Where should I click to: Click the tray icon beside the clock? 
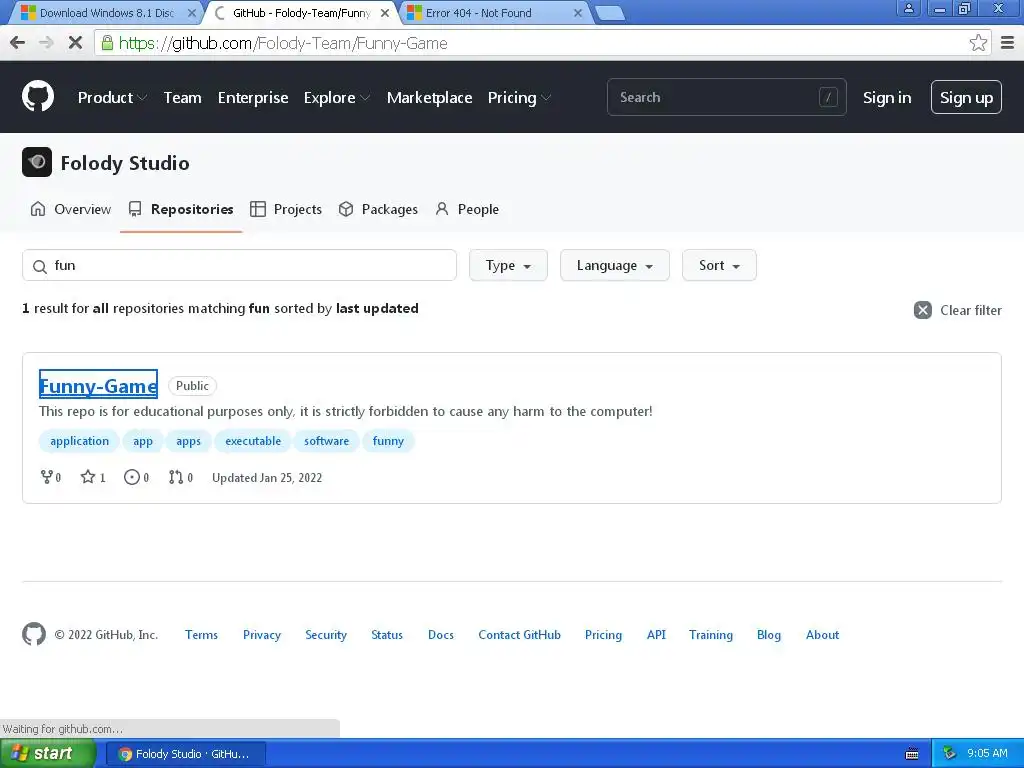click(x=949, y=754)
